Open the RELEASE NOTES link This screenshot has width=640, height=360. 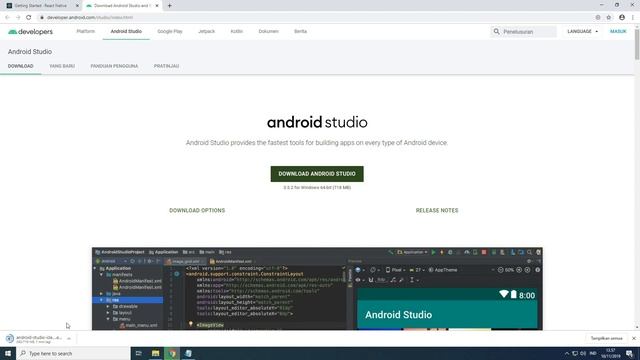(x=437, y=211)
